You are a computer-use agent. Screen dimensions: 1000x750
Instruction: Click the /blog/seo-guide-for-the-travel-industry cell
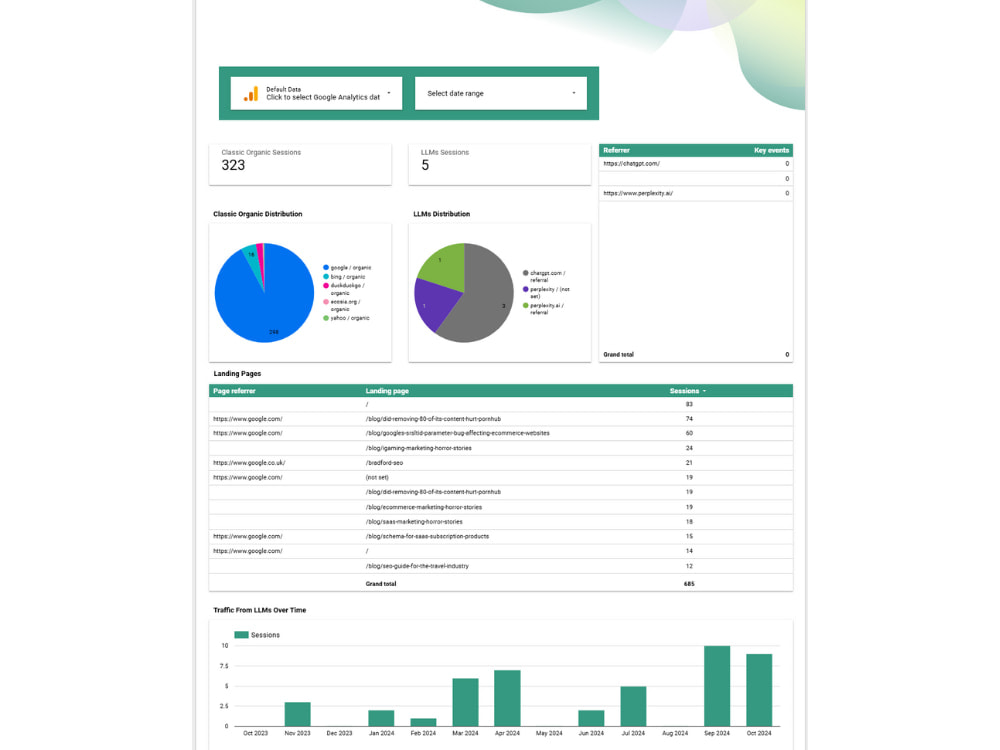[x=417, y=566]
